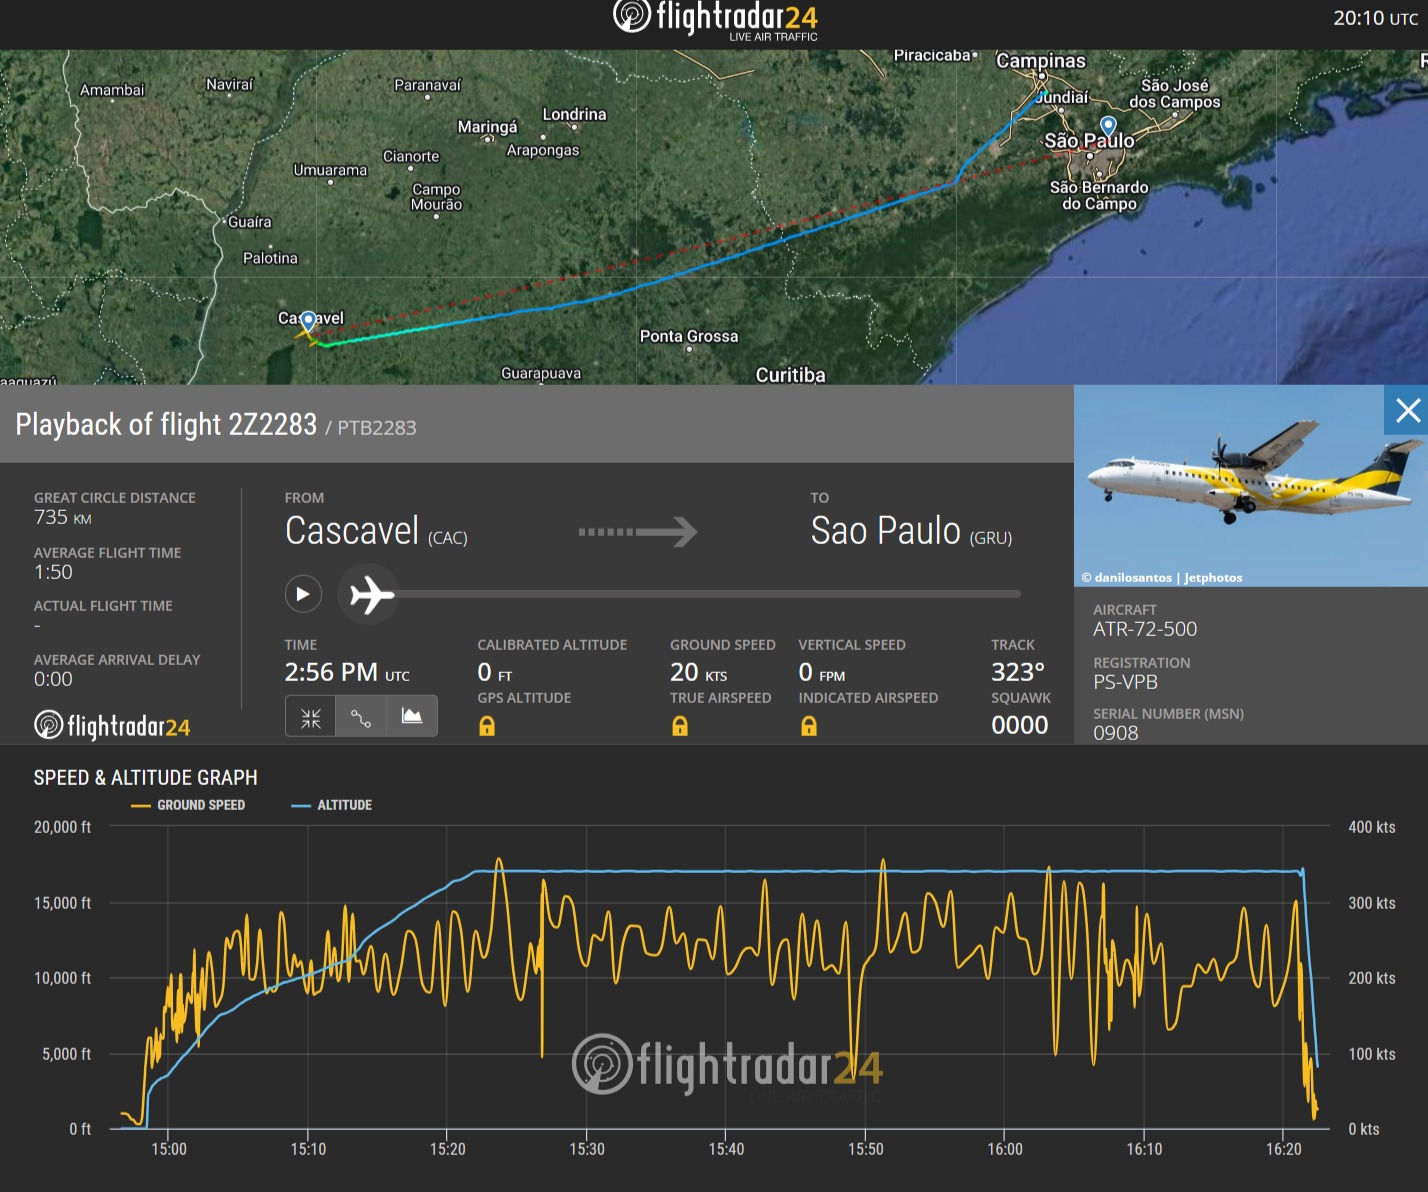Click the locked true airspeed icon
The height and width of the screenshot is (1192, 1428).
point(680,726)
